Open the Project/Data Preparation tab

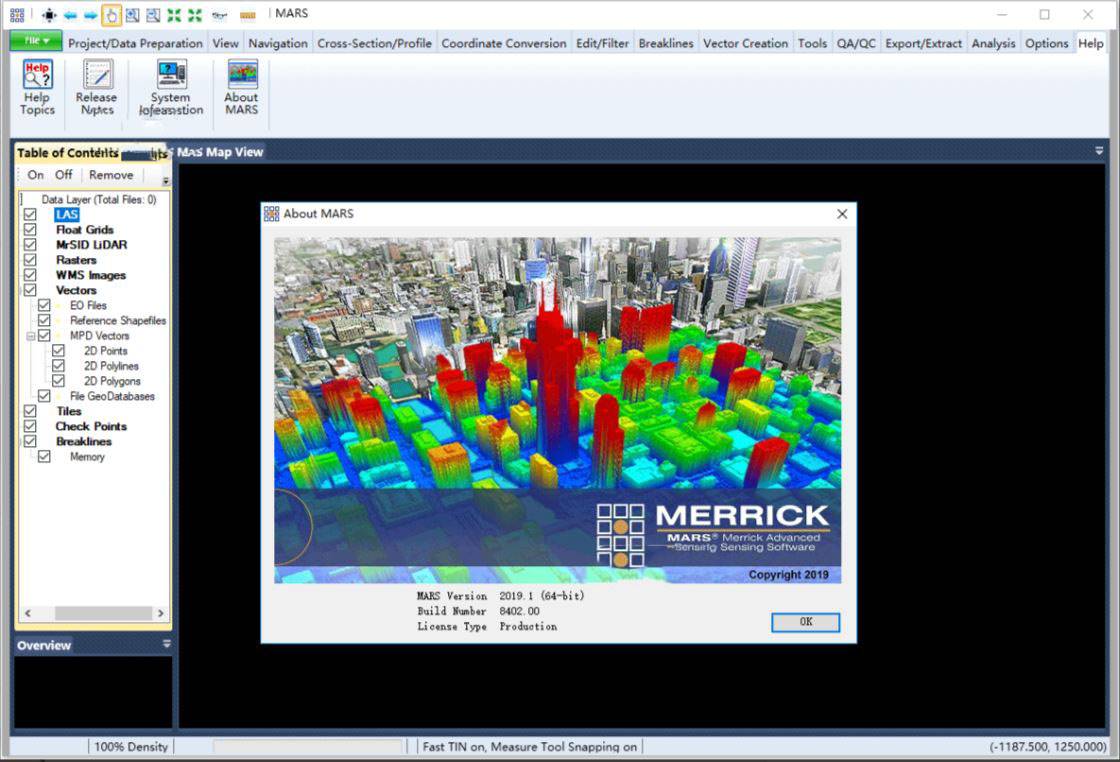(136, 44)
